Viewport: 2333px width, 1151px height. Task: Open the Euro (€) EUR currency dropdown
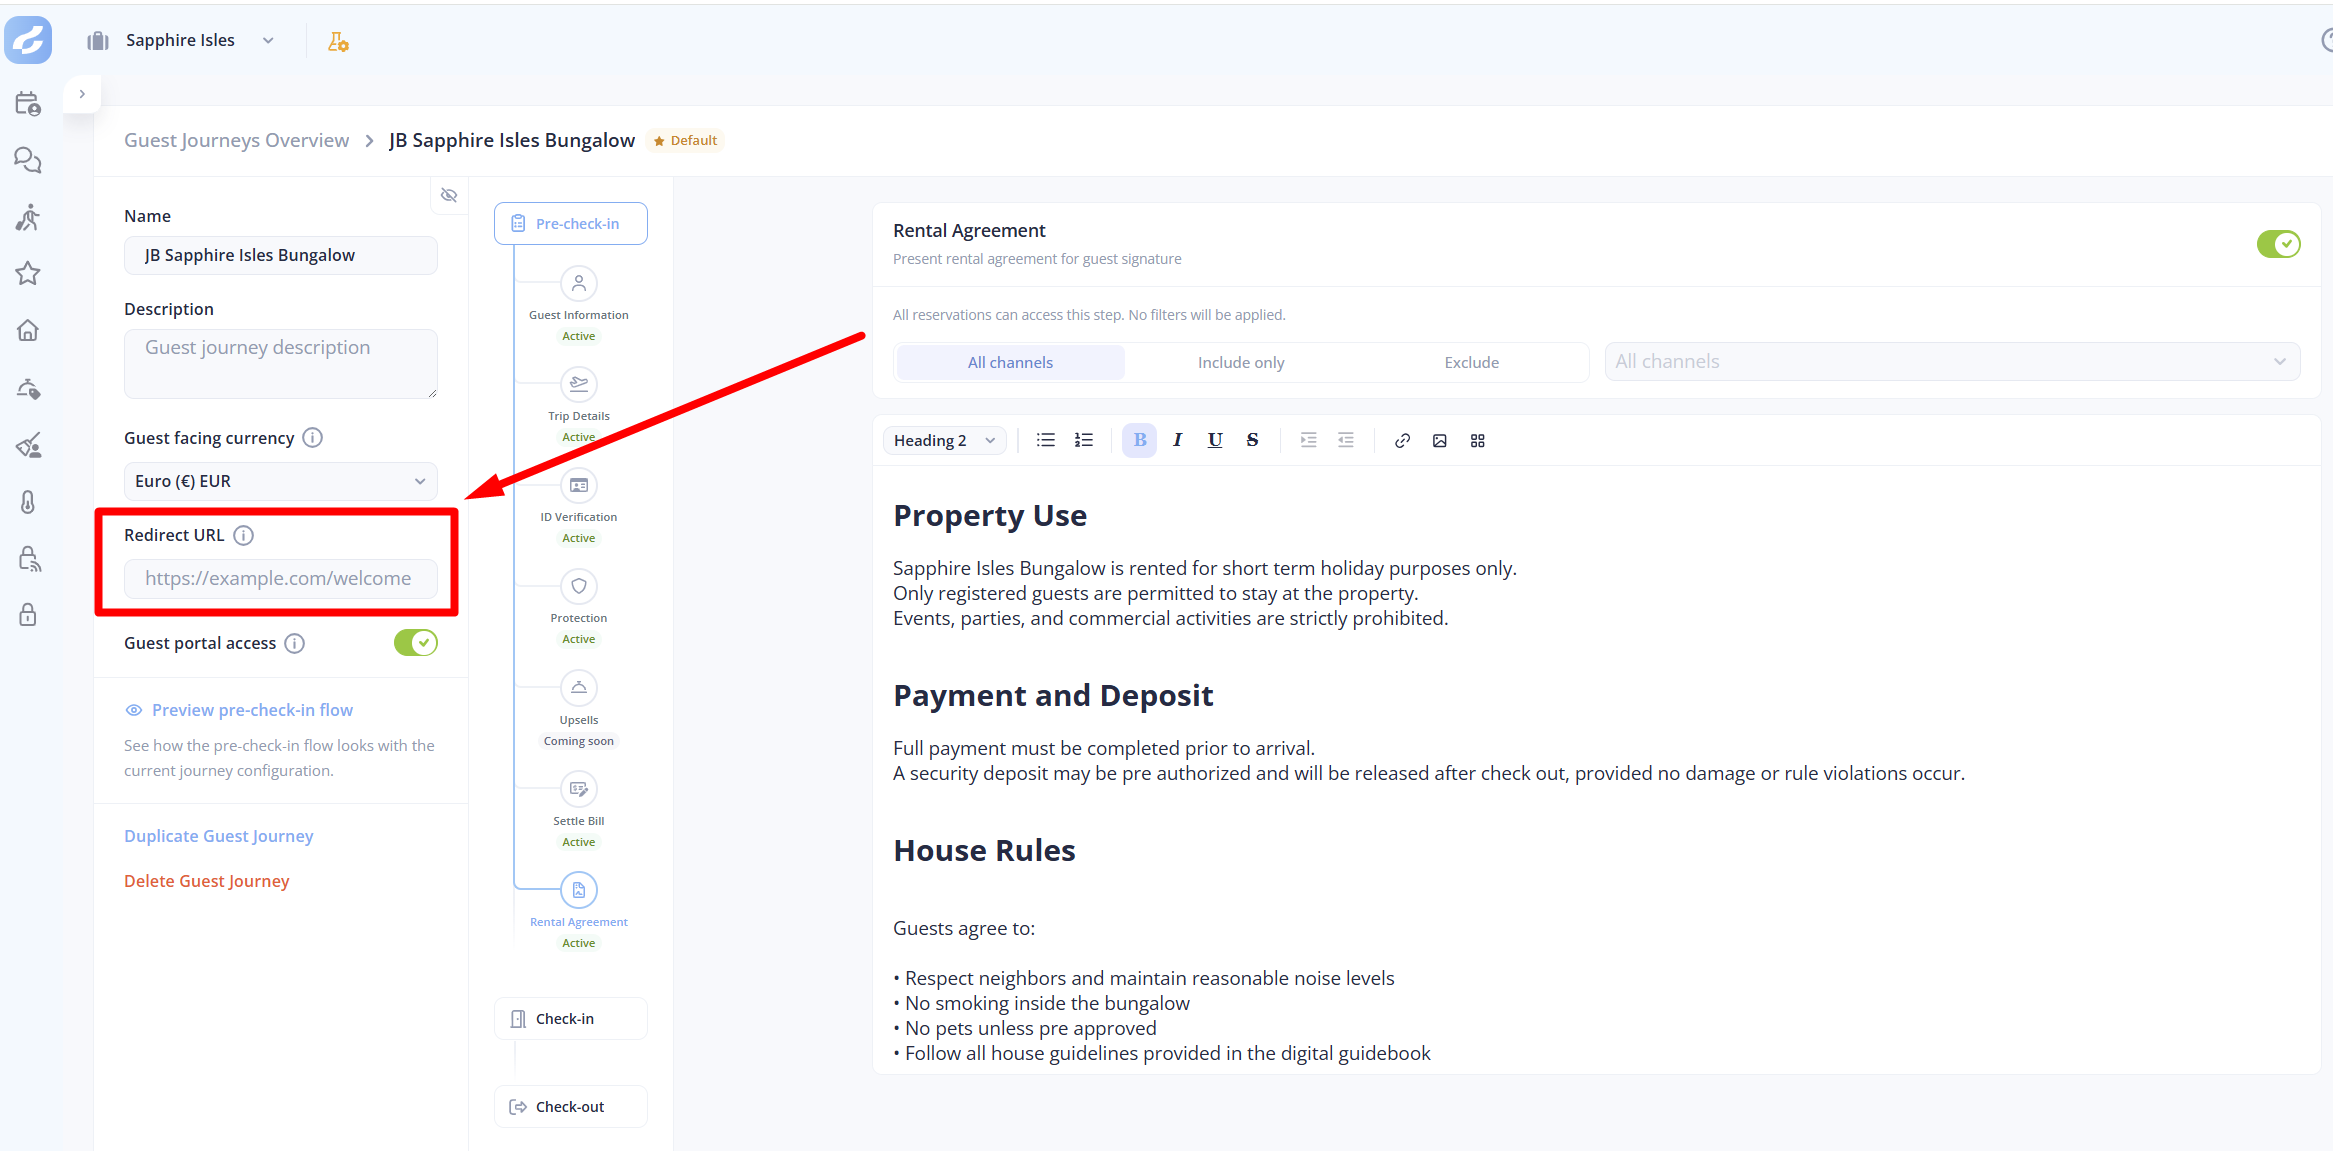(281, 481)
